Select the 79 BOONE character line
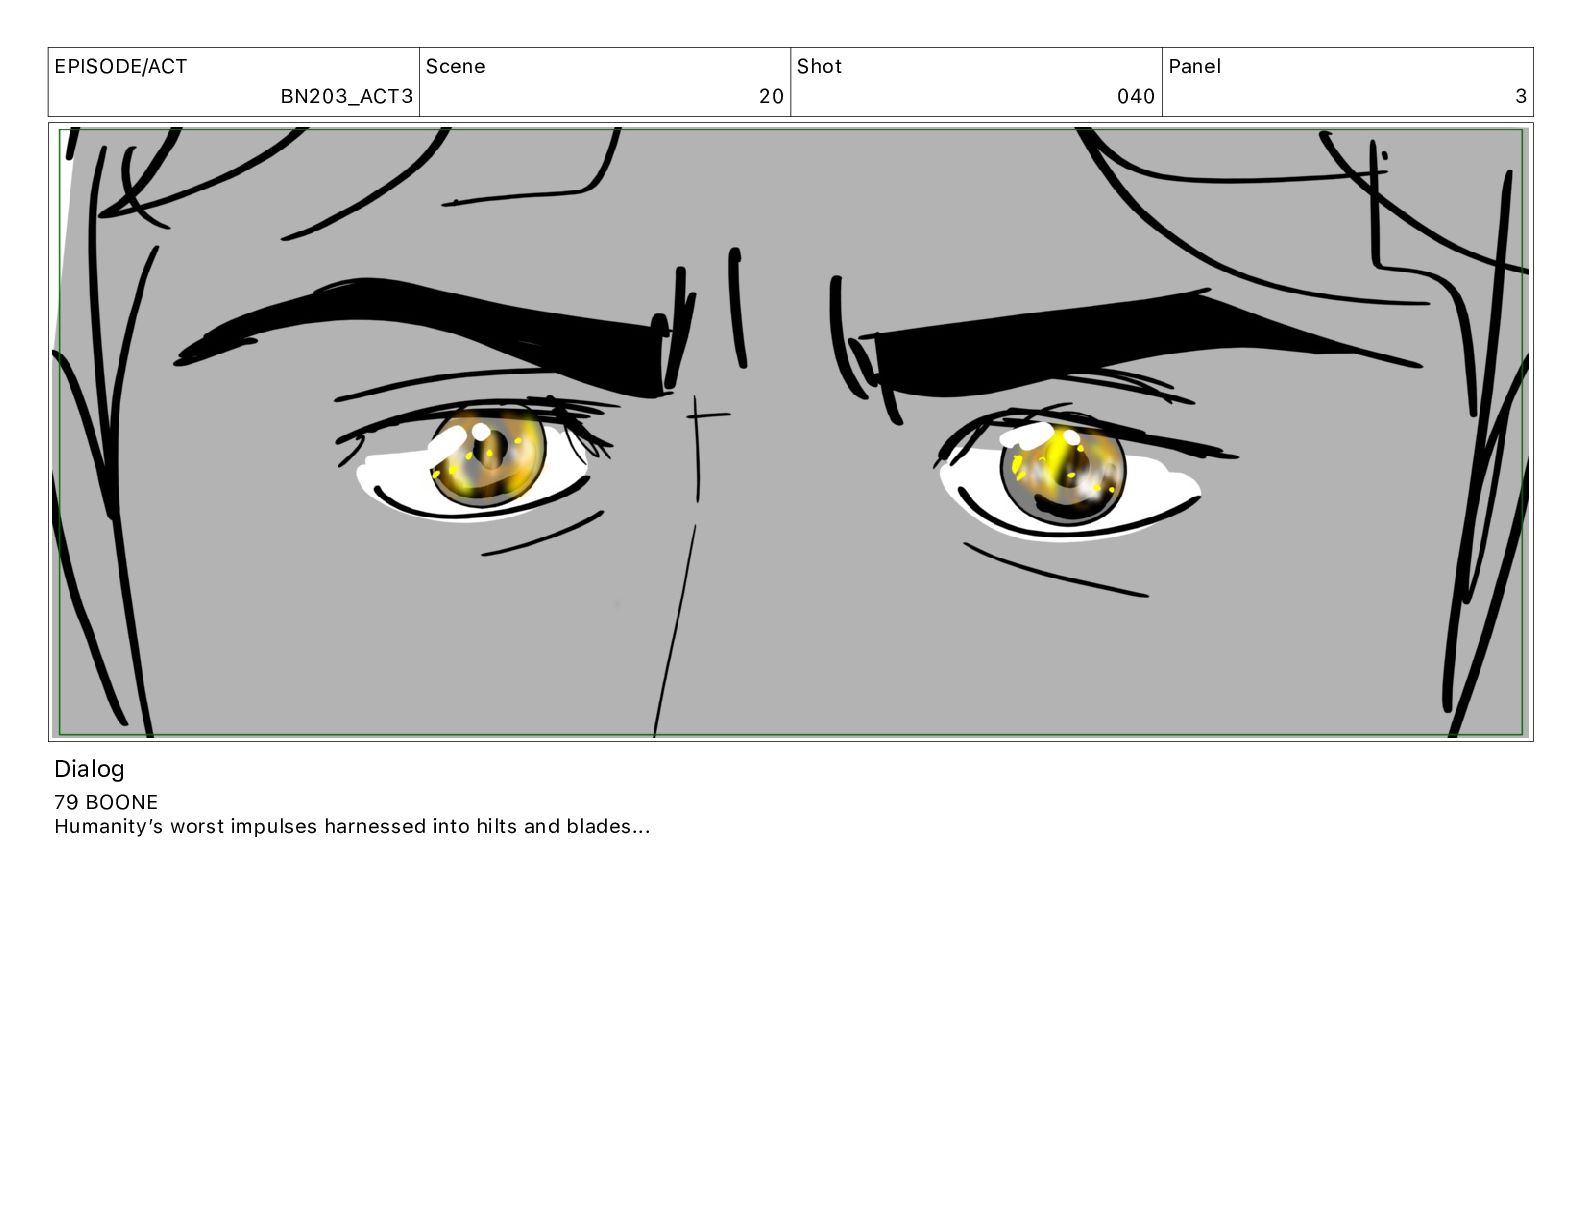 (x=106, y=802)
